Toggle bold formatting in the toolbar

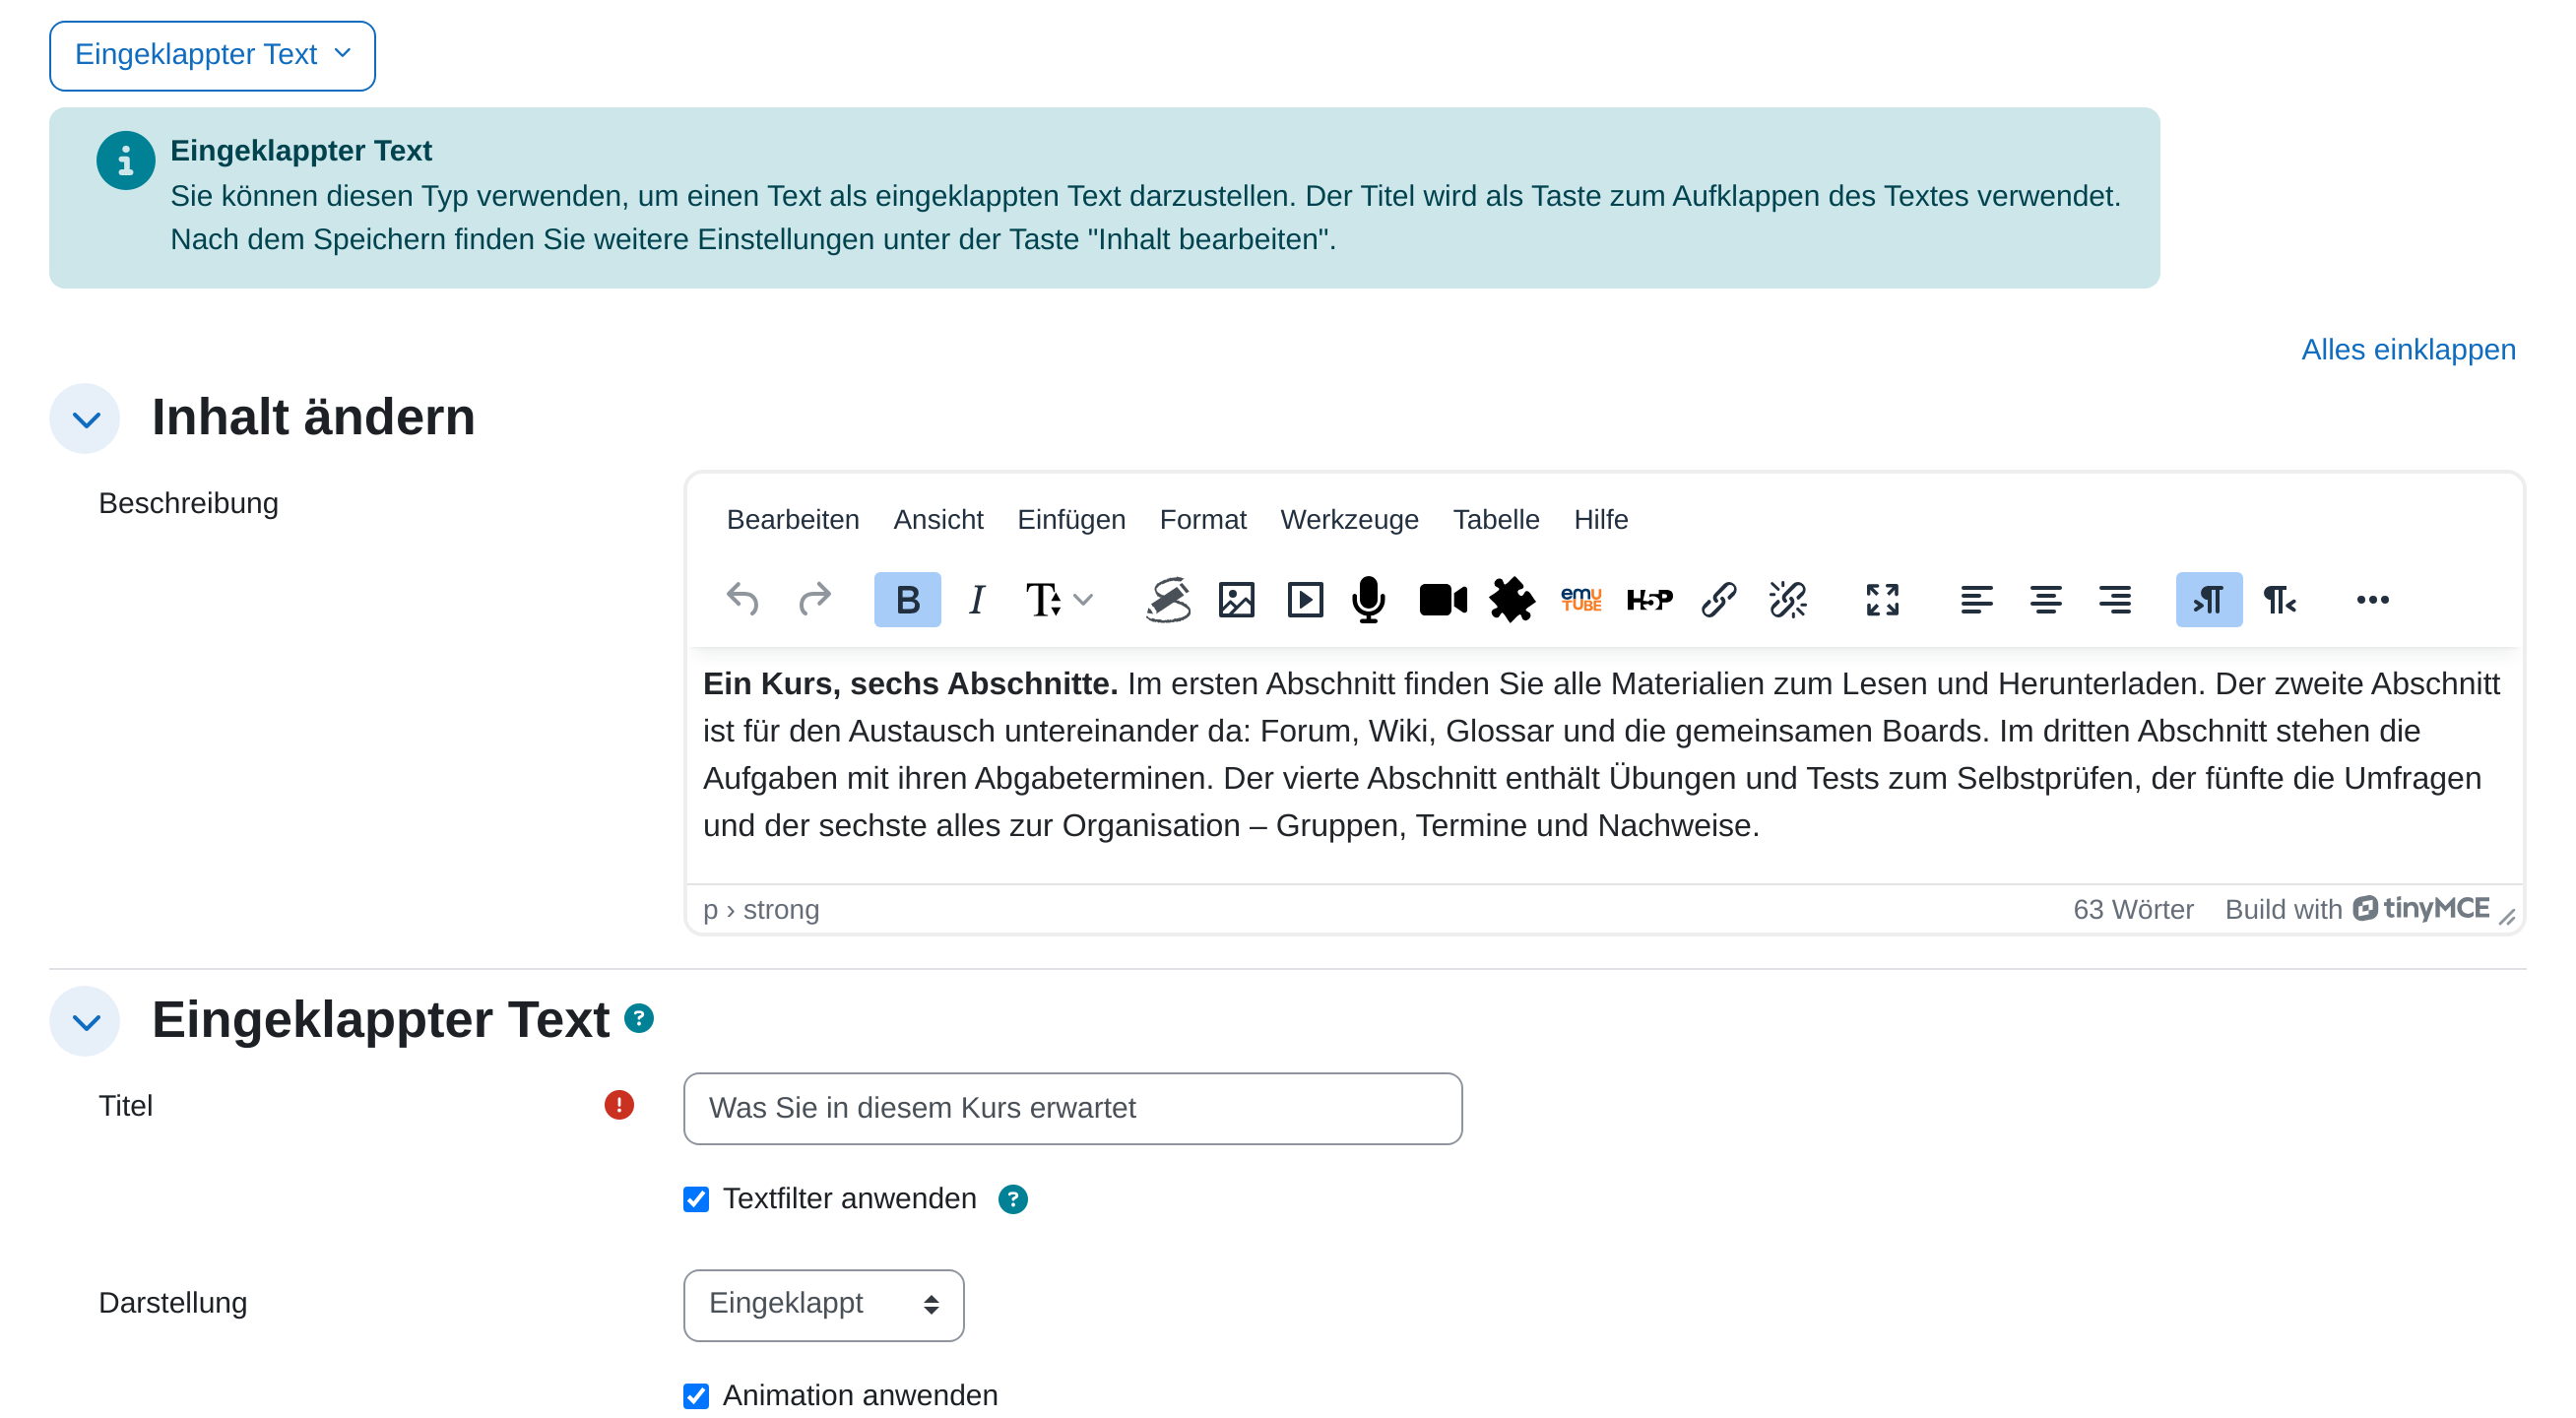click(907, 600)
